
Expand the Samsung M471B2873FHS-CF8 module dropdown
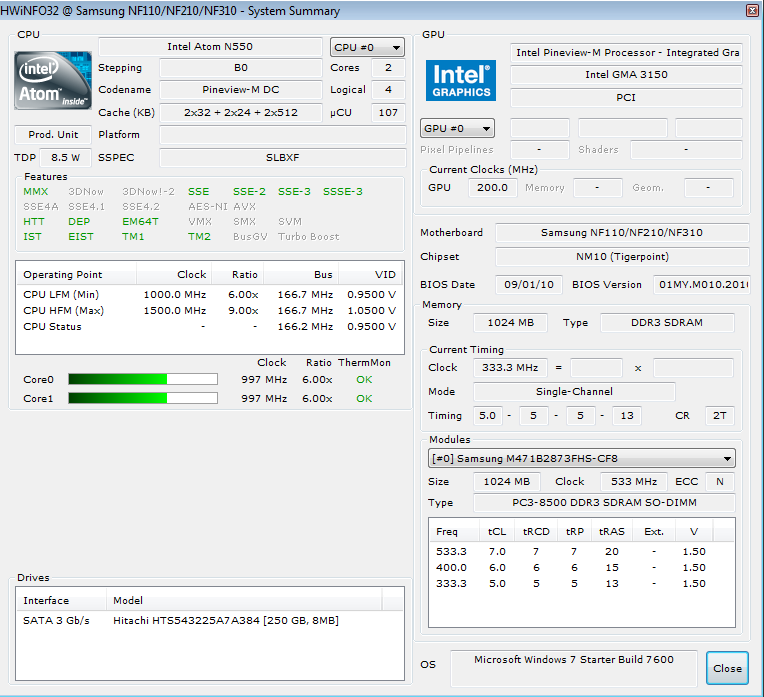(x=581, y=458)
